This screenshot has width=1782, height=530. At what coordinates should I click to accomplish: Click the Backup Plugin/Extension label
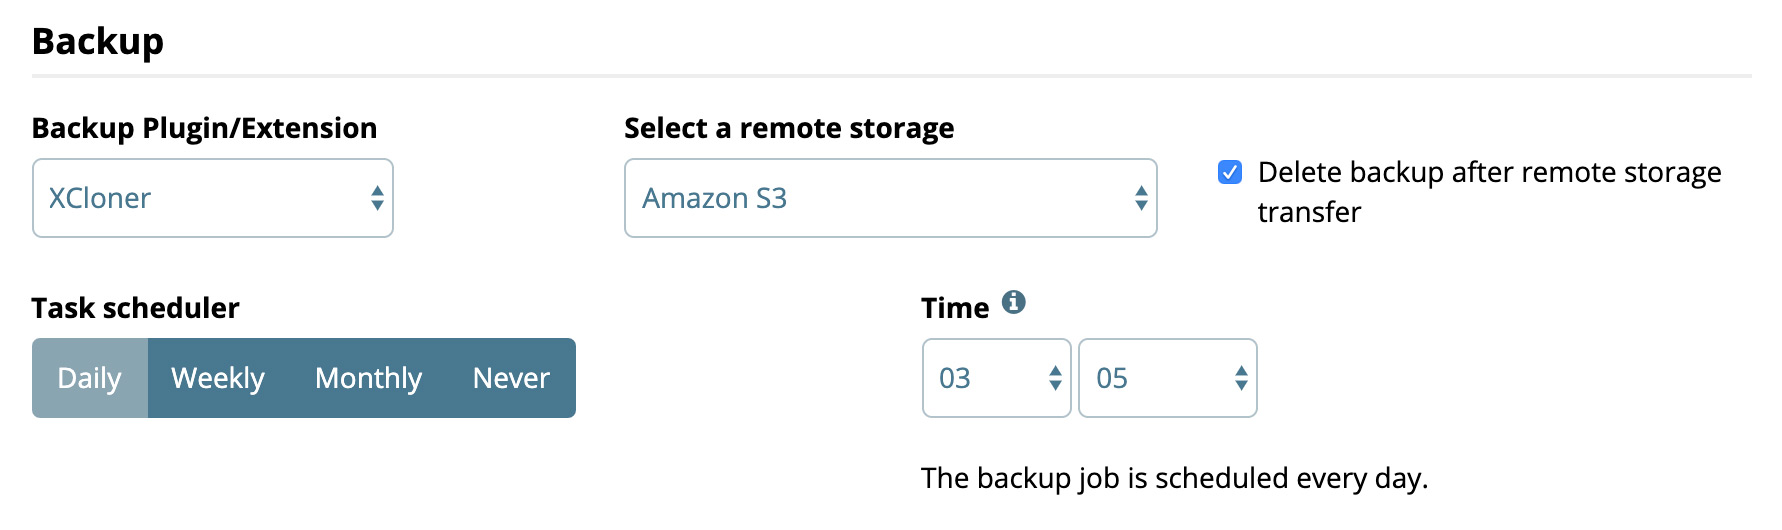pos(205,128)
